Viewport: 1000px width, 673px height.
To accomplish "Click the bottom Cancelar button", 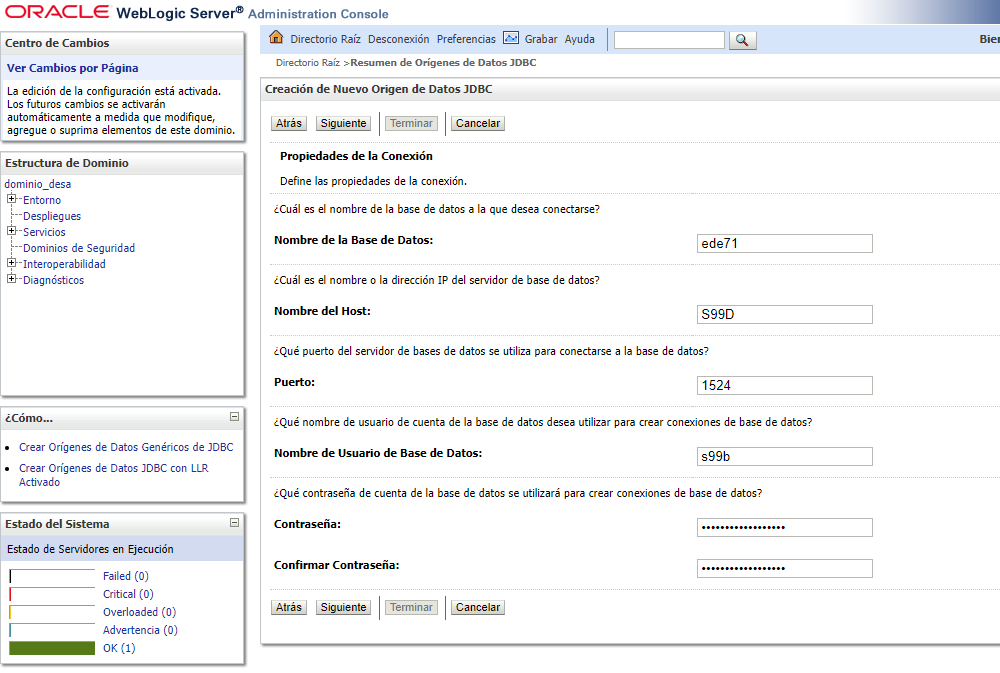I will (478, 607).
